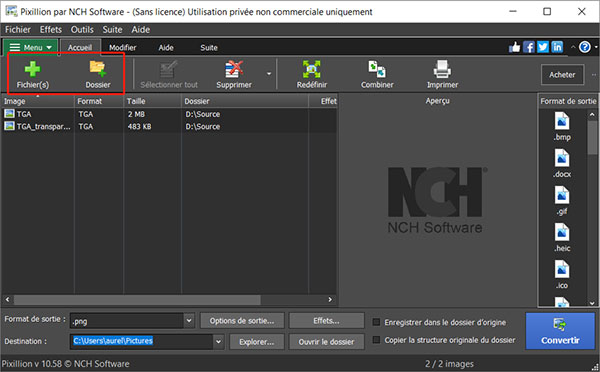Open the Effets menu
The width and height of the screenshot is (600, 372).
pyautogui.click(x=51, y=29)
